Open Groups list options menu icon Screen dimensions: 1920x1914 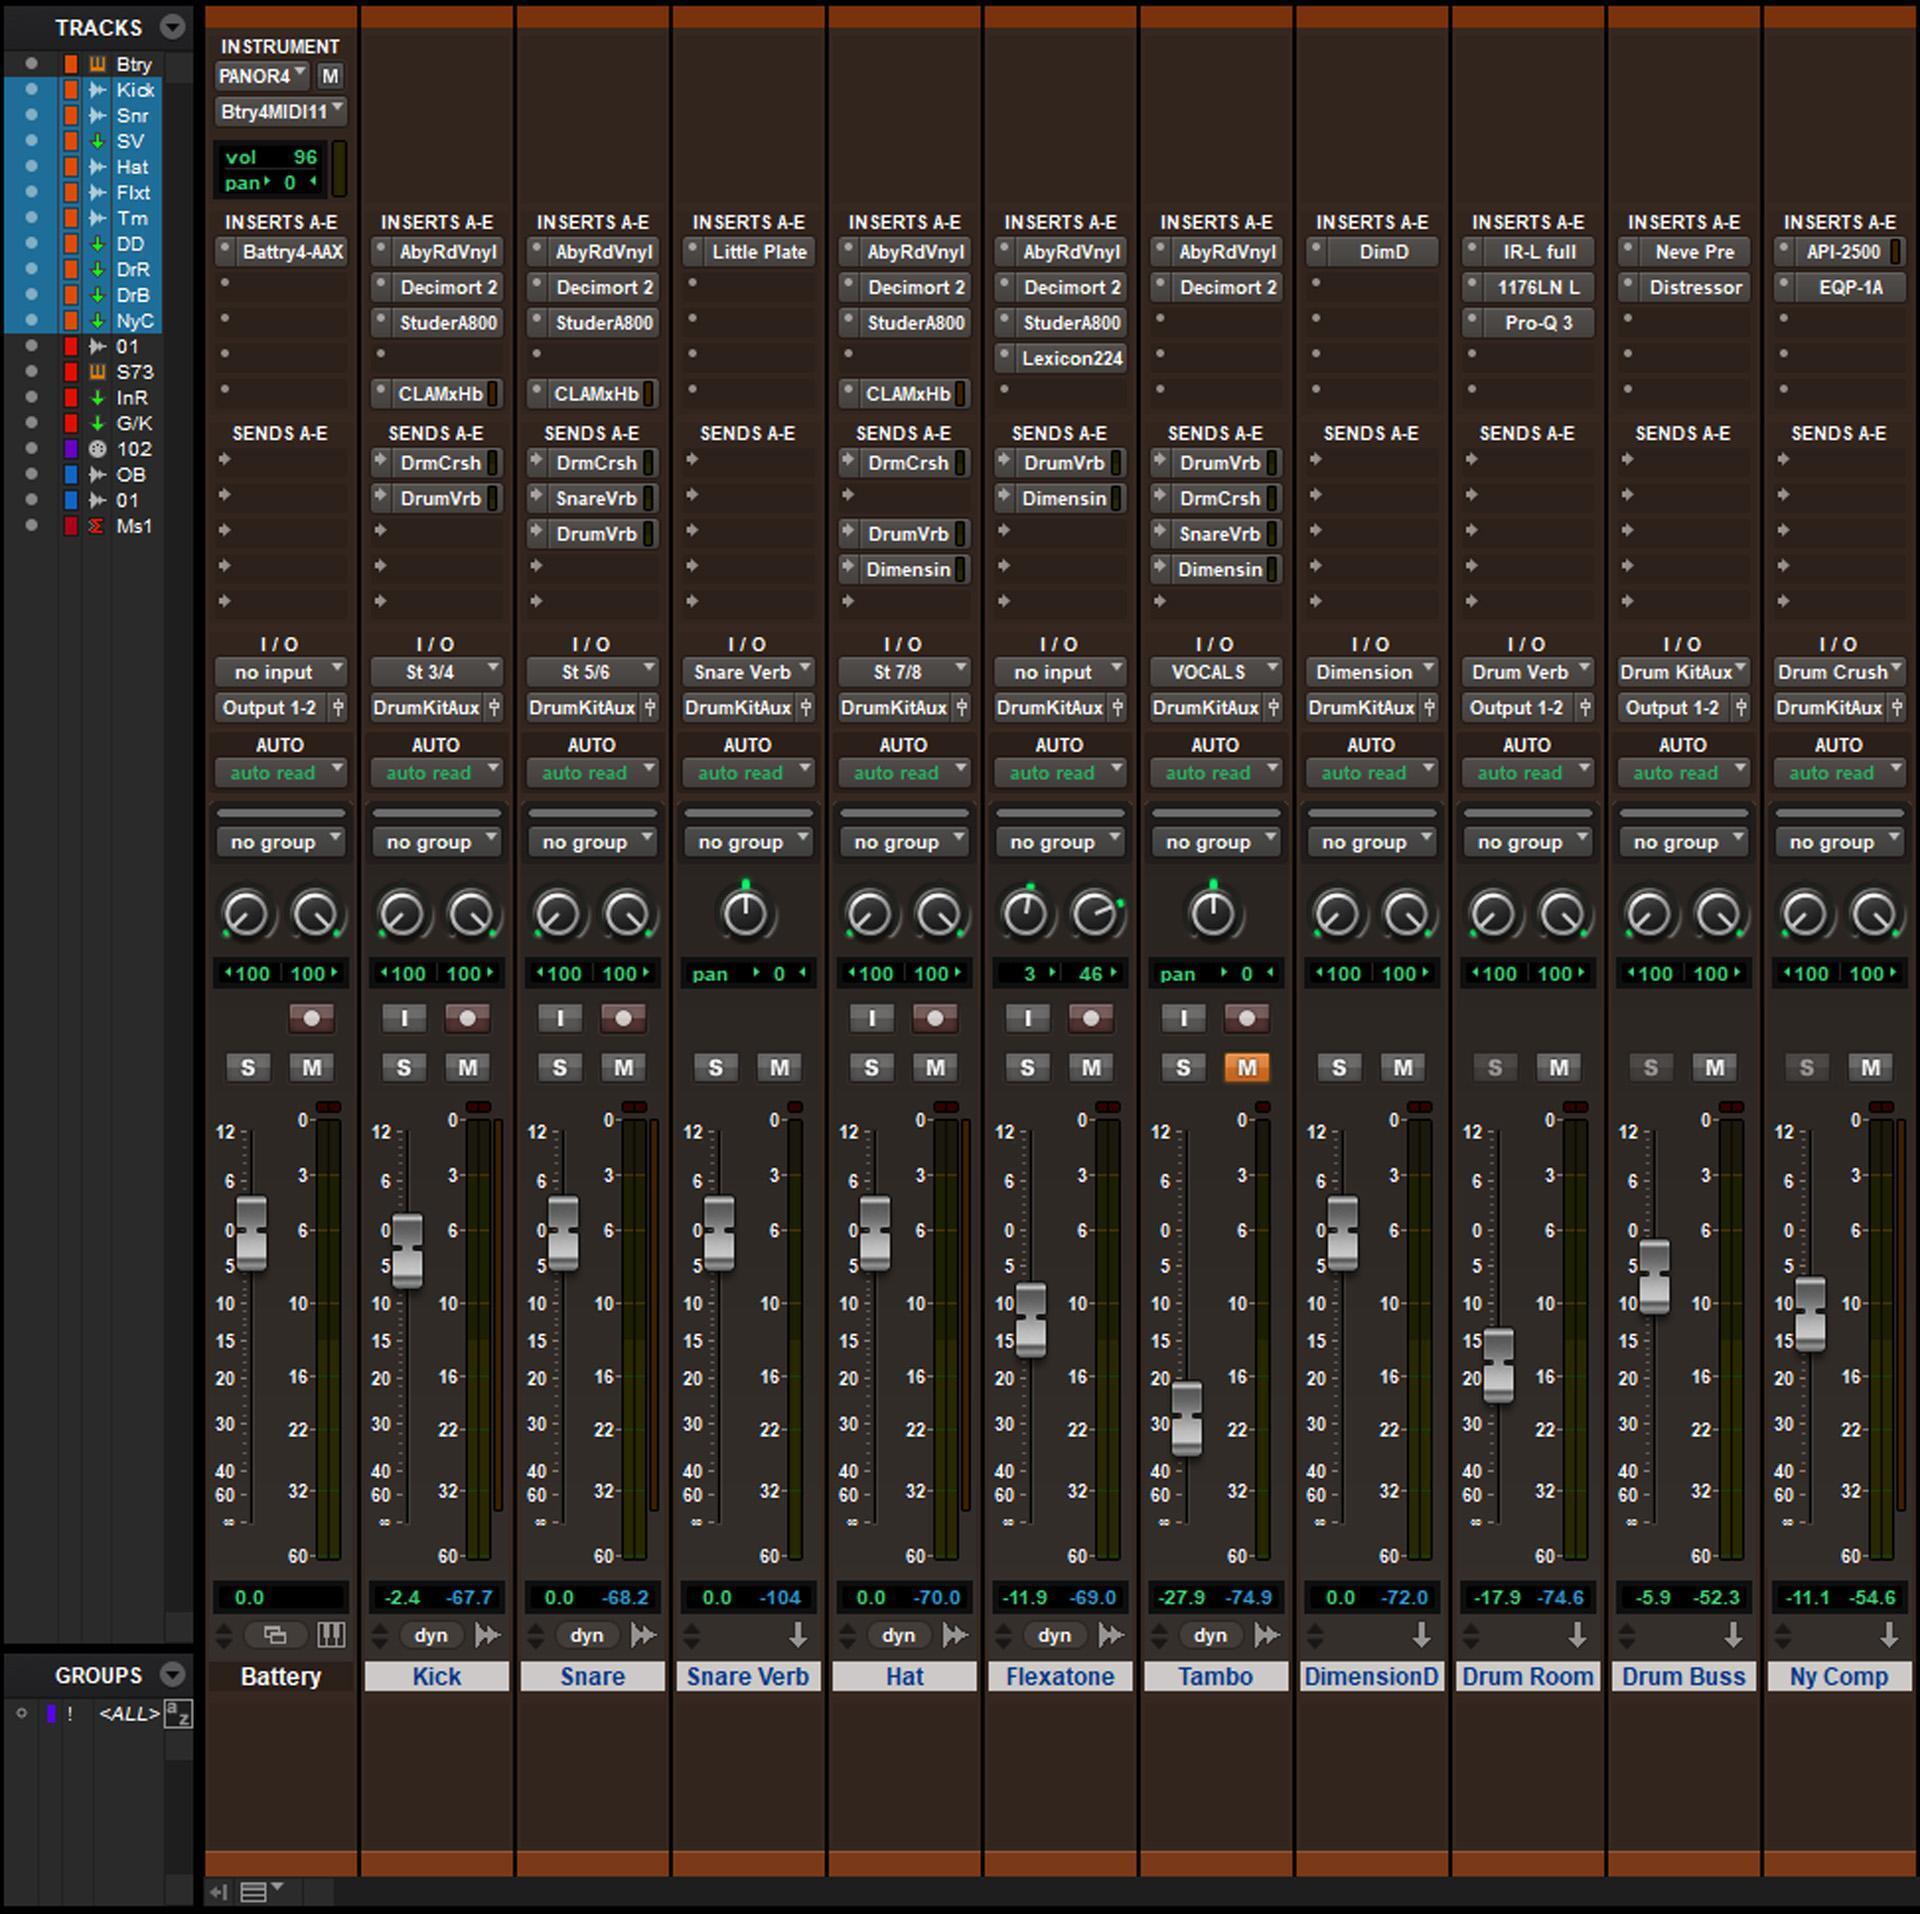coord(173,1675)
